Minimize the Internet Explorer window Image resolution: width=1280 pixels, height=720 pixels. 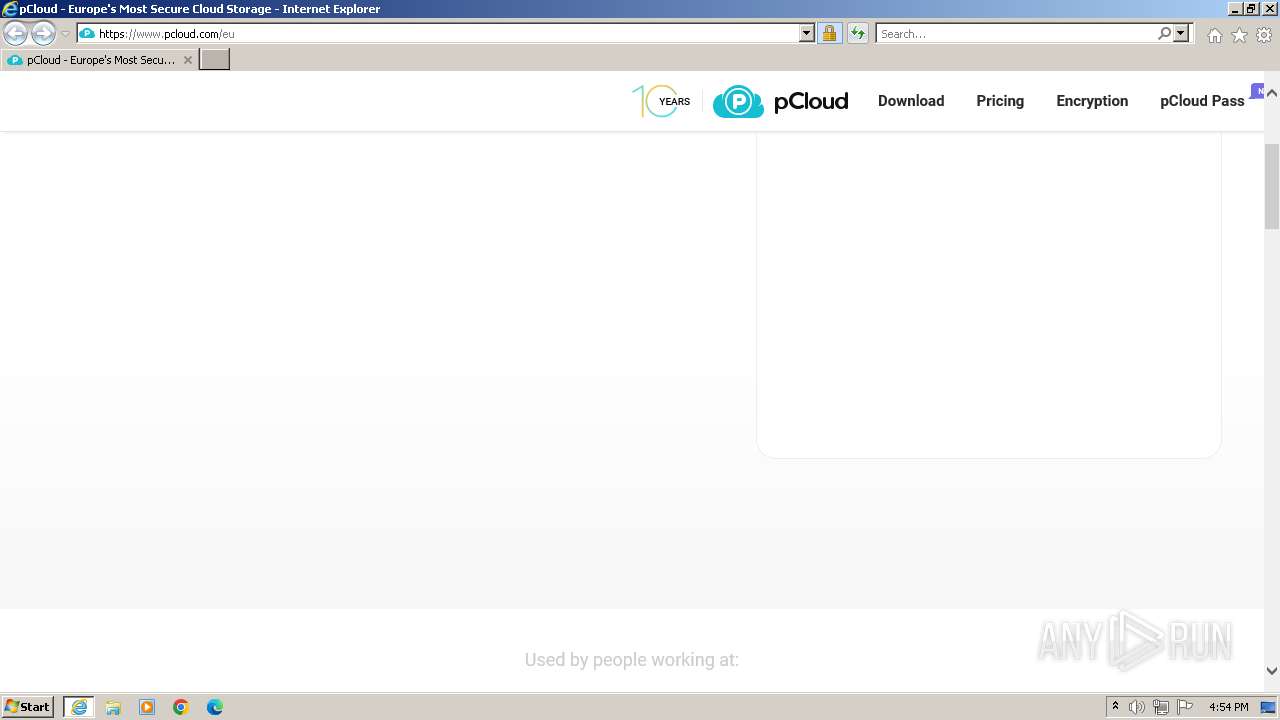(1234, 8)
